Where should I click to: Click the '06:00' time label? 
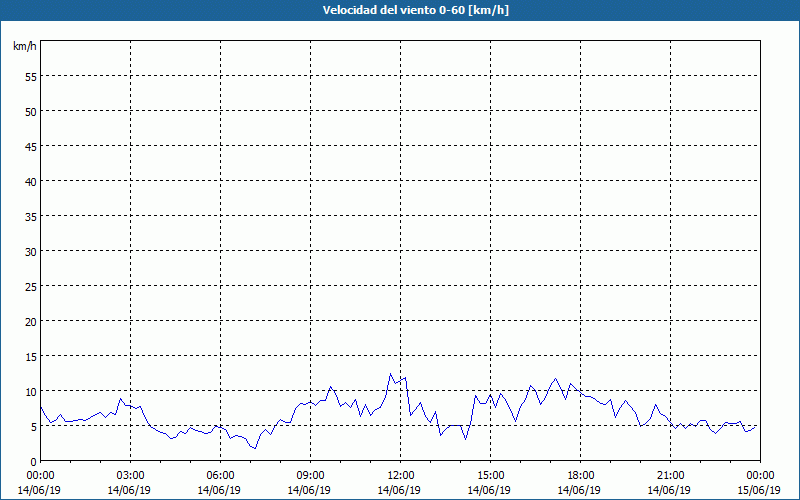pos(220,476)
